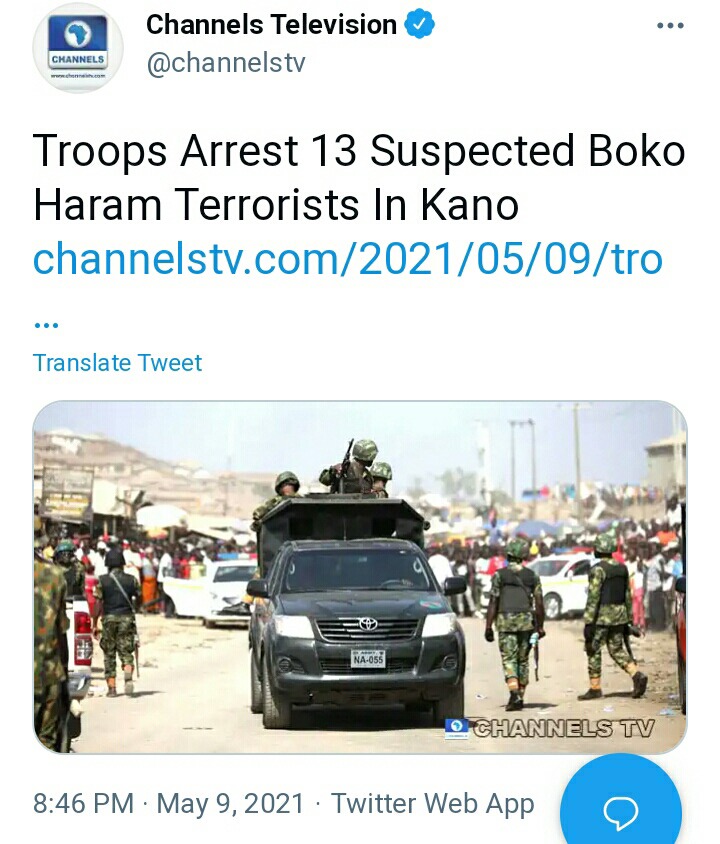Viewport: 720px width, 844px height.
Task: Click the 8:46 PM timestamp
Action: point(83,804)
